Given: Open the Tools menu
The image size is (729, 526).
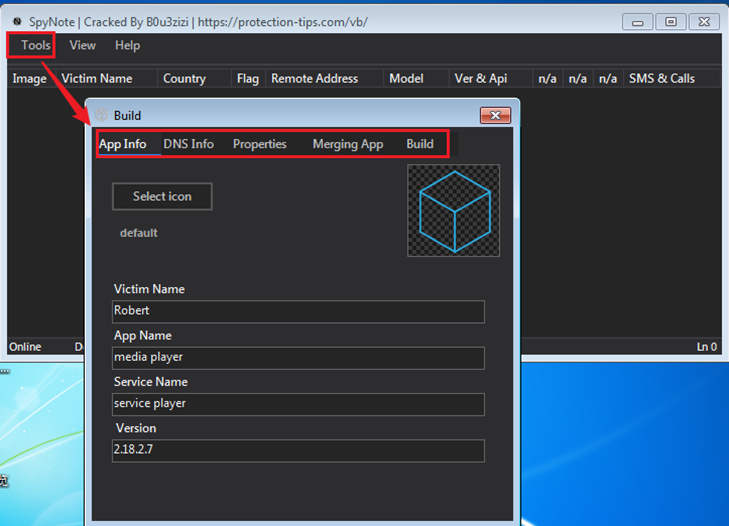Looking at the screenshot, I should [35, 45].
